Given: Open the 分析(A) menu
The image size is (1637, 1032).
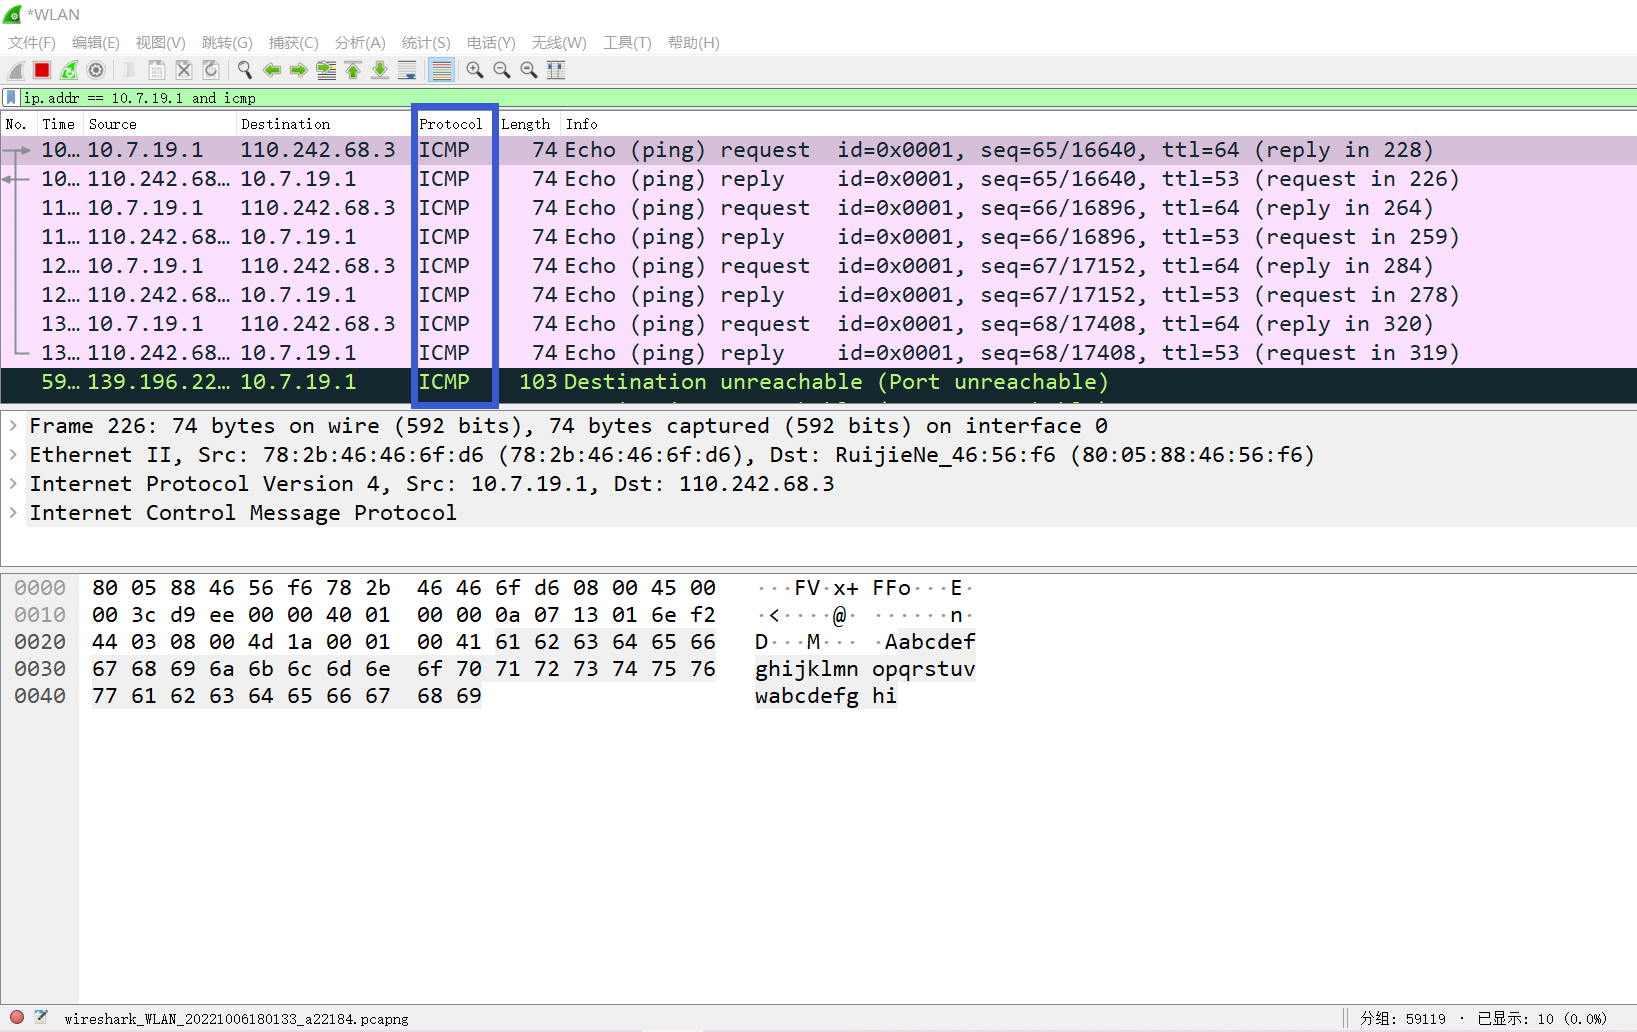Looking at the screenshot, I should click(x=360, y=42).
